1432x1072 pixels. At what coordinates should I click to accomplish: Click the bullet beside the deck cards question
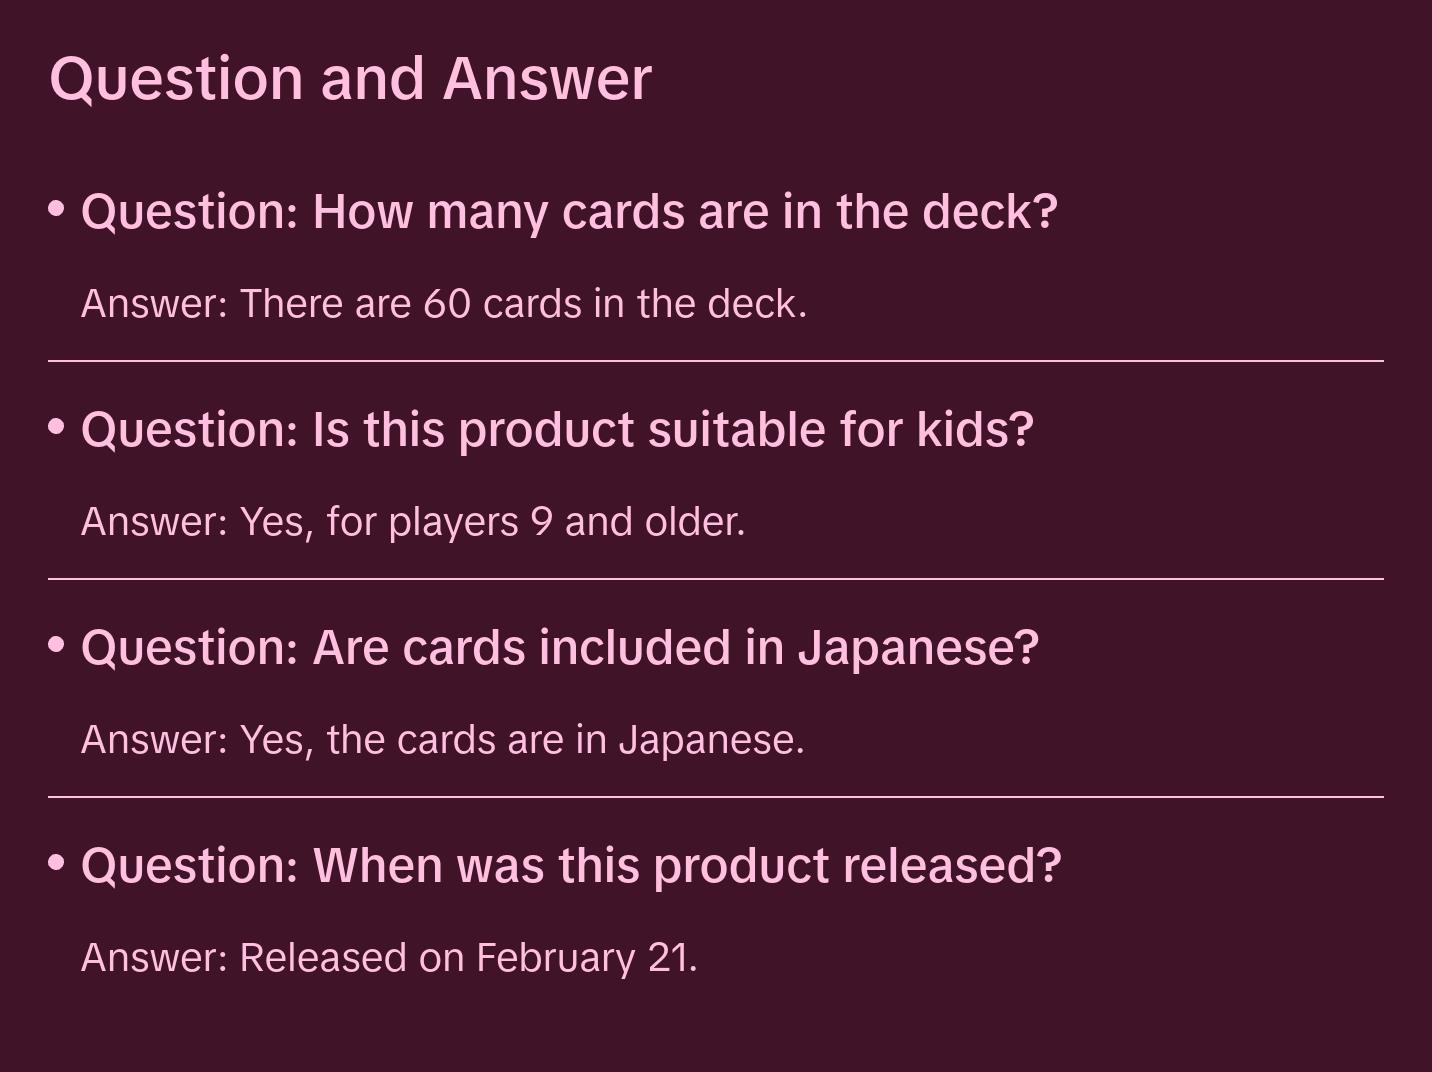(57, 209)
